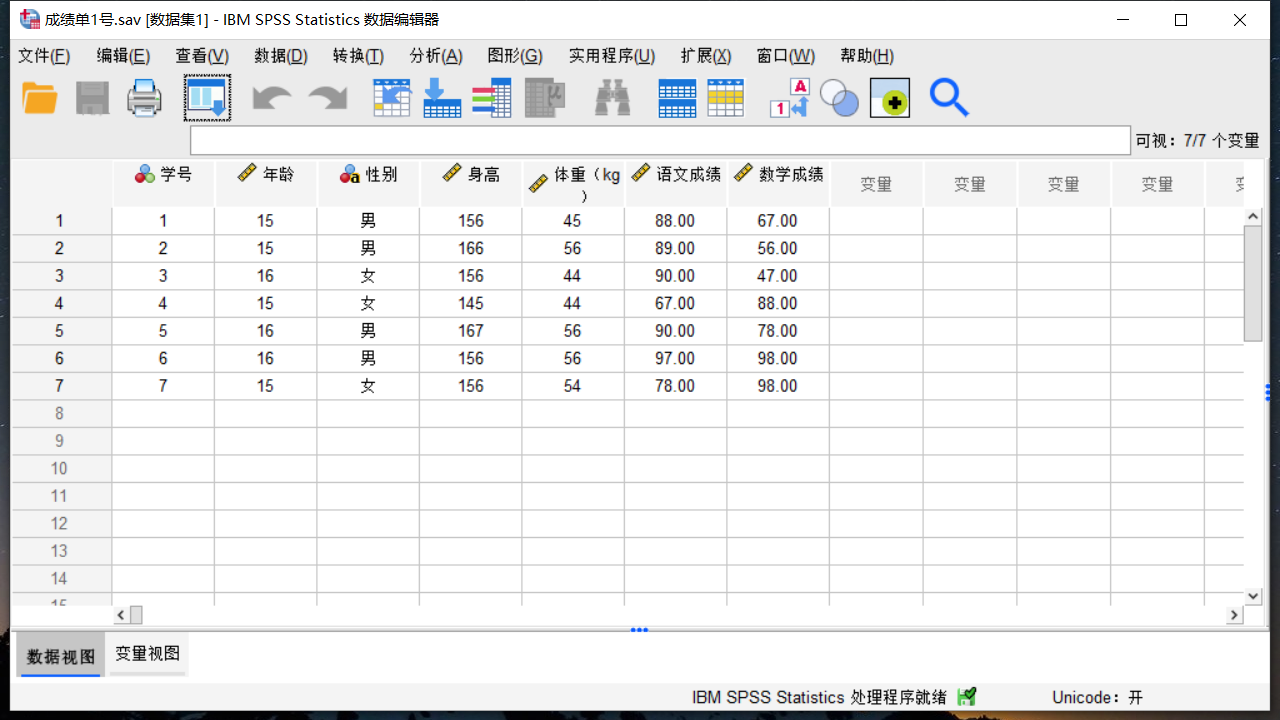Switch to 变量视图 tab
The height and width of the screenshot is (720, 1280).
[146, 654]
